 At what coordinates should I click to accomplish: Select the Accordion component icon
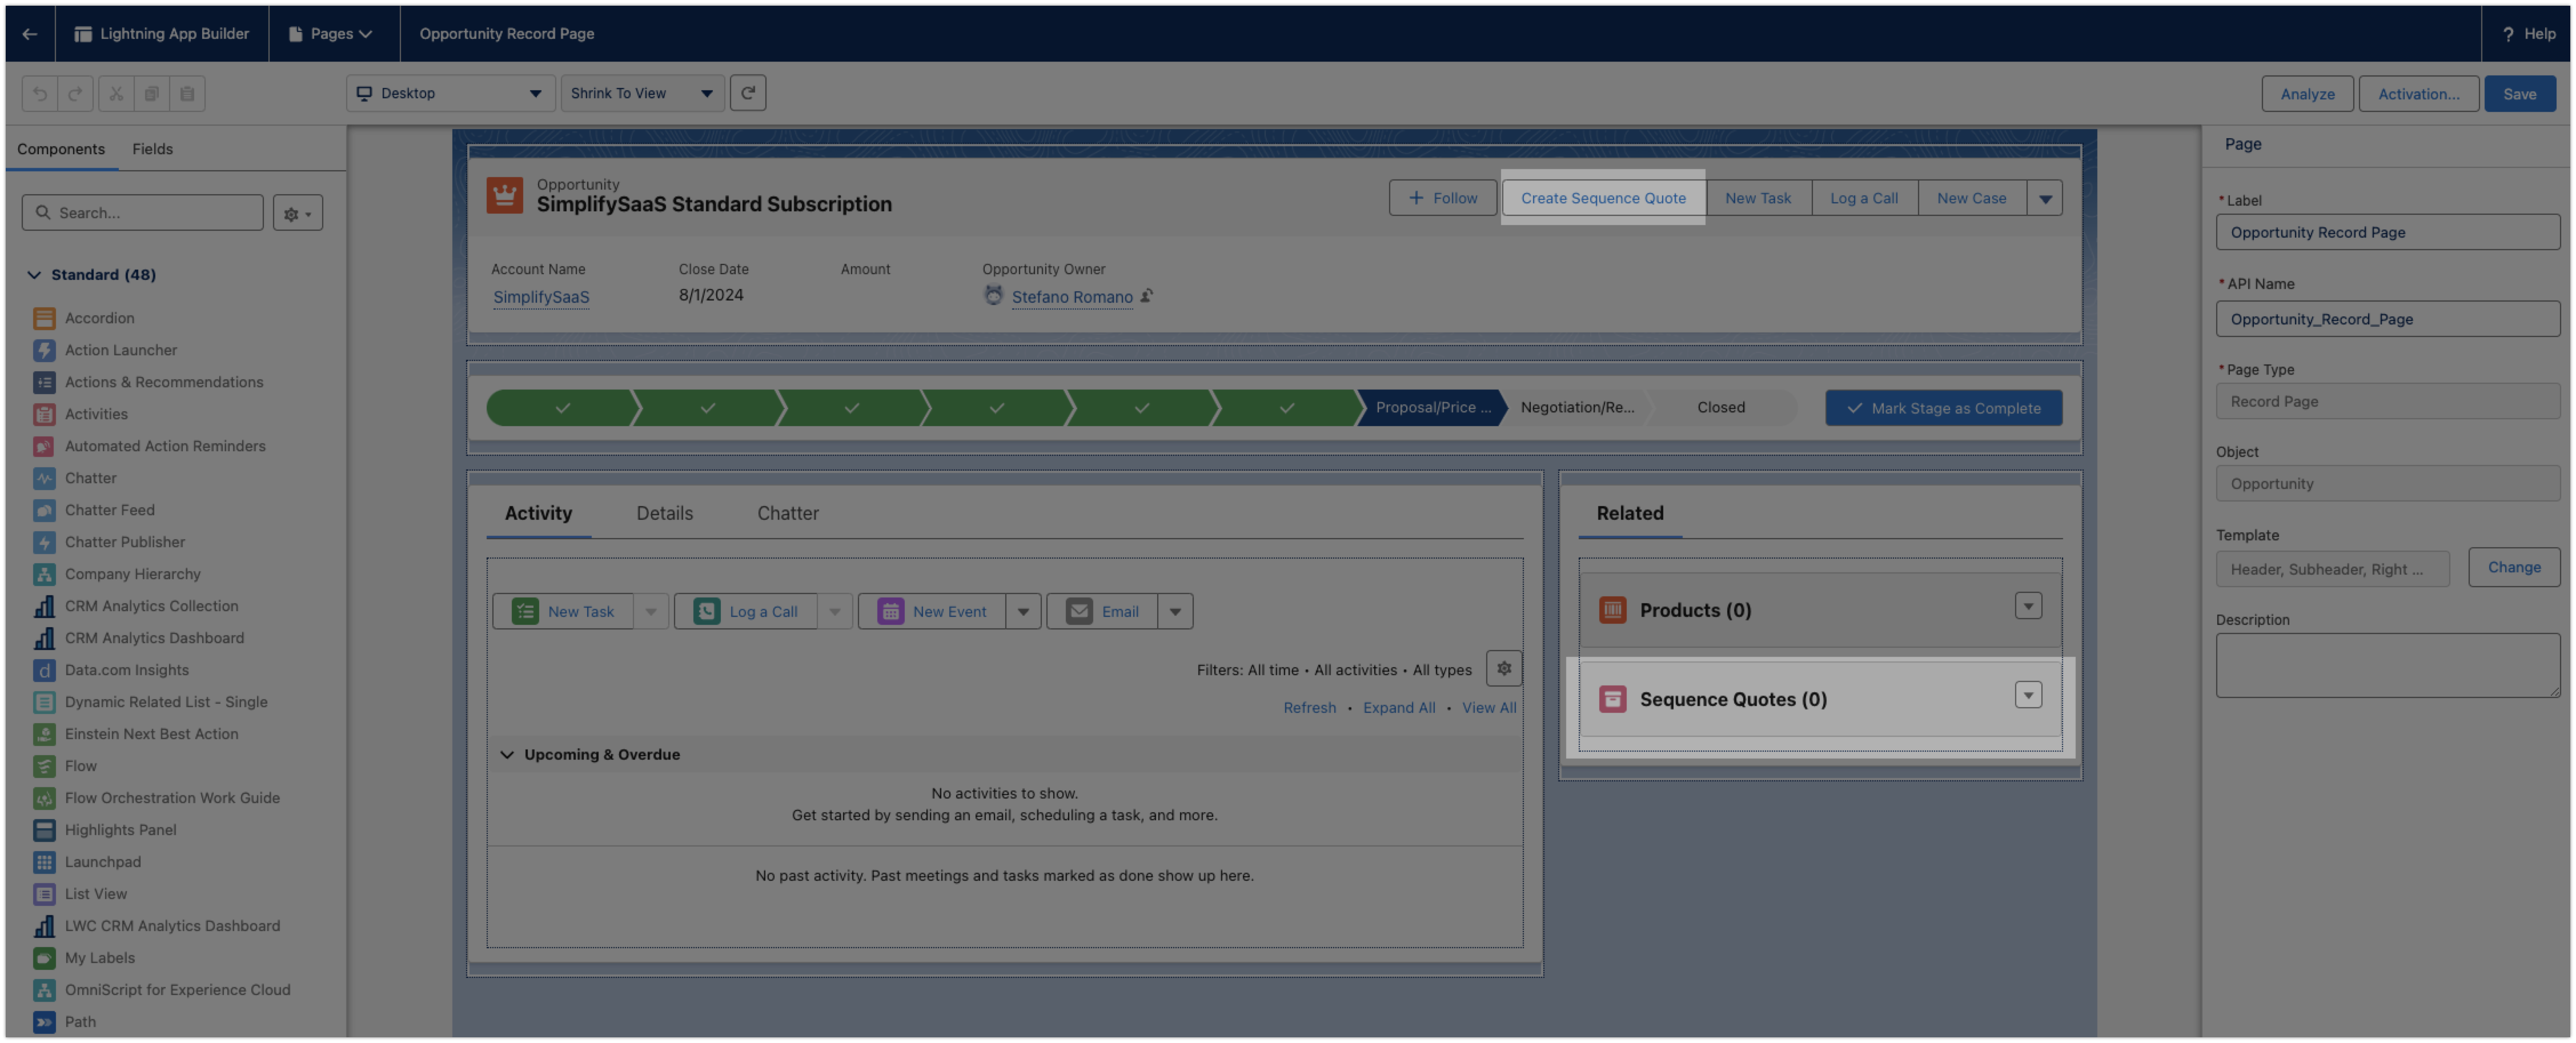coord(44,318)
